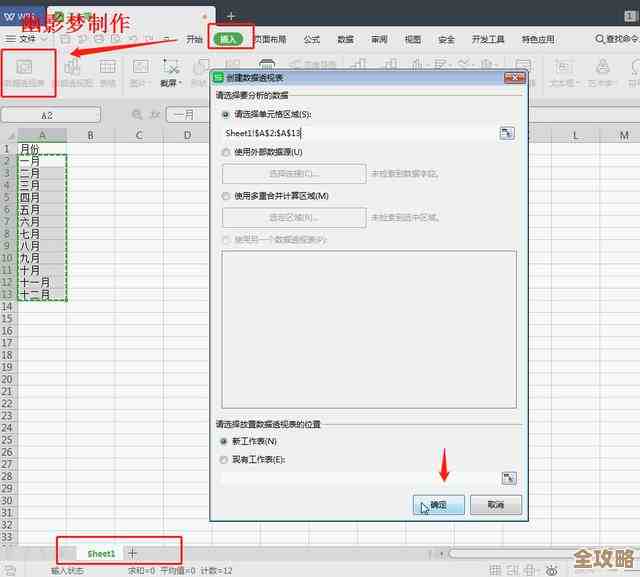Open the 公式 Formulas tab
This screenshot has height=577, width=640.
tap(312, 39)
